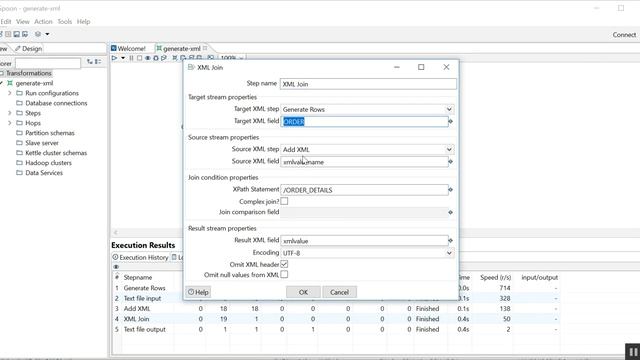The height and width of the screenshot is (360, 640).
Task: Insert variable icon beside Target XML field
Action: (x=451, y=122)
